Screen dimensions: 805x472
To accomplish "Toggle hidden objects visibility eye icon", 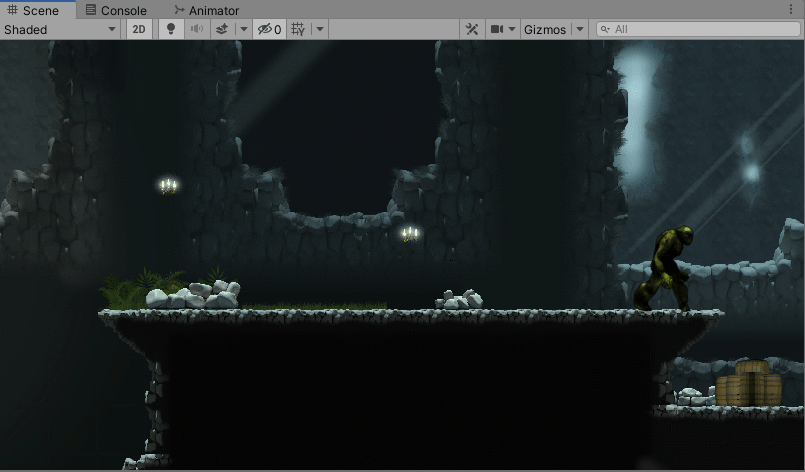I will tap(269, 29).
